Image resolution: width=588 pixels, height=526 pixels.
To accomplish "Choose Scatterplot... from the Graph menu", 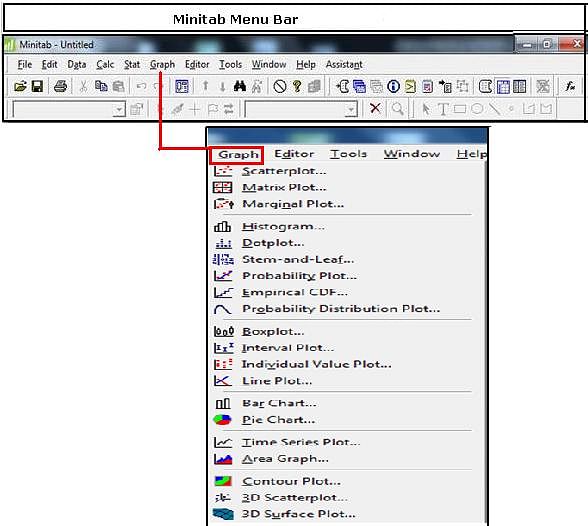I will pyautogui.click(x=284, y=171).
